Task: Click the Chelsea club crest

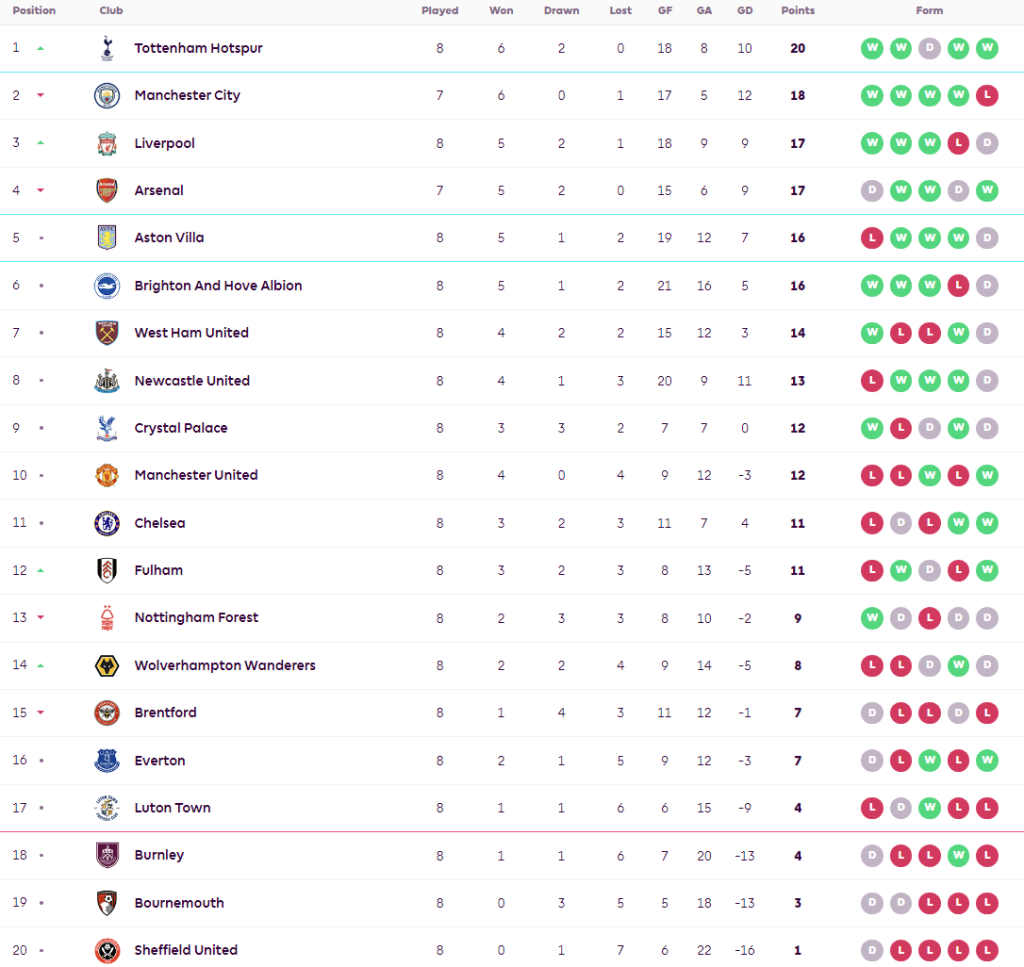Action: click(107, 523)
